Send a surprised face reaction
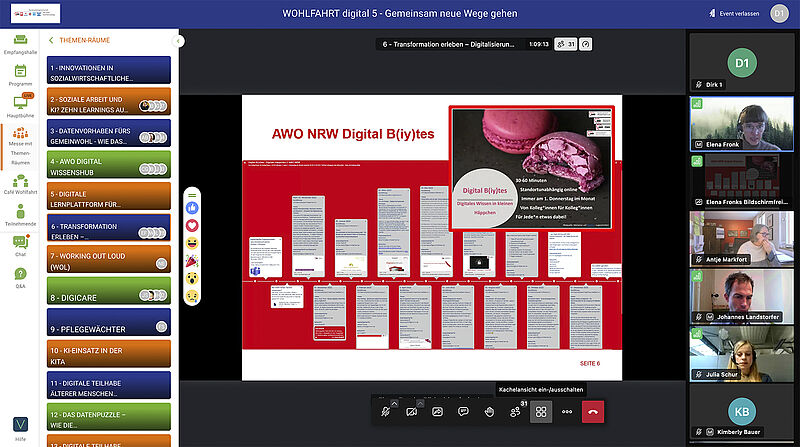Image resolution: width=800 pixels, height=447 pixels. 192,278
